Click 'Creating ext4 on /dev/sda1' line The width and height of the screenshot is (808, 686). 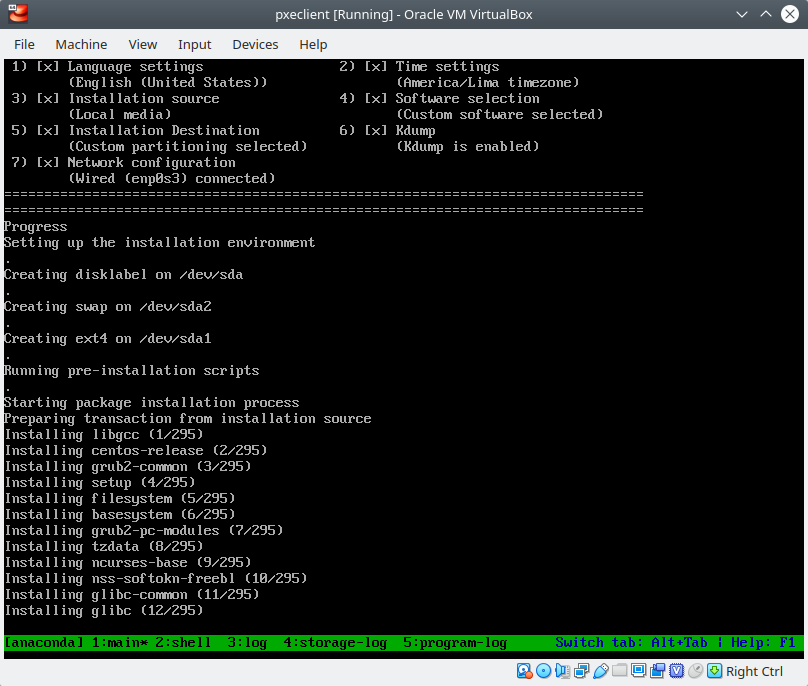tap(108, 339)
